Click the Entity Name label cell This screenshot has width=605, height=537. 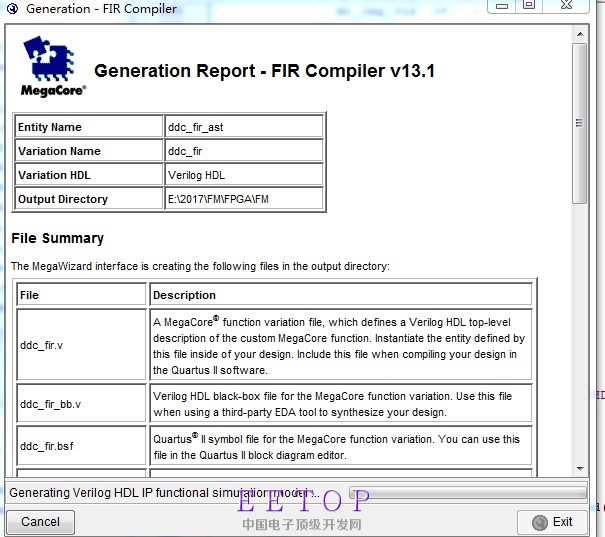(89, 127)
